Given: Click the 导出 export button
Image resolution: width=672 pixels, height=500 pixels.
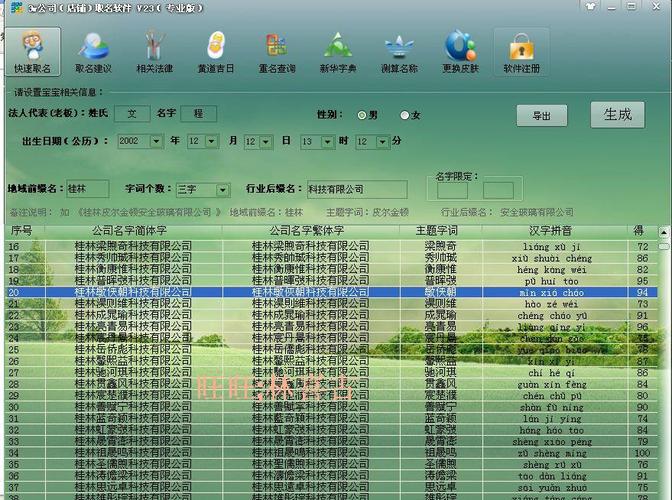Looking at the screenshot, I should [x=542, y=116].
